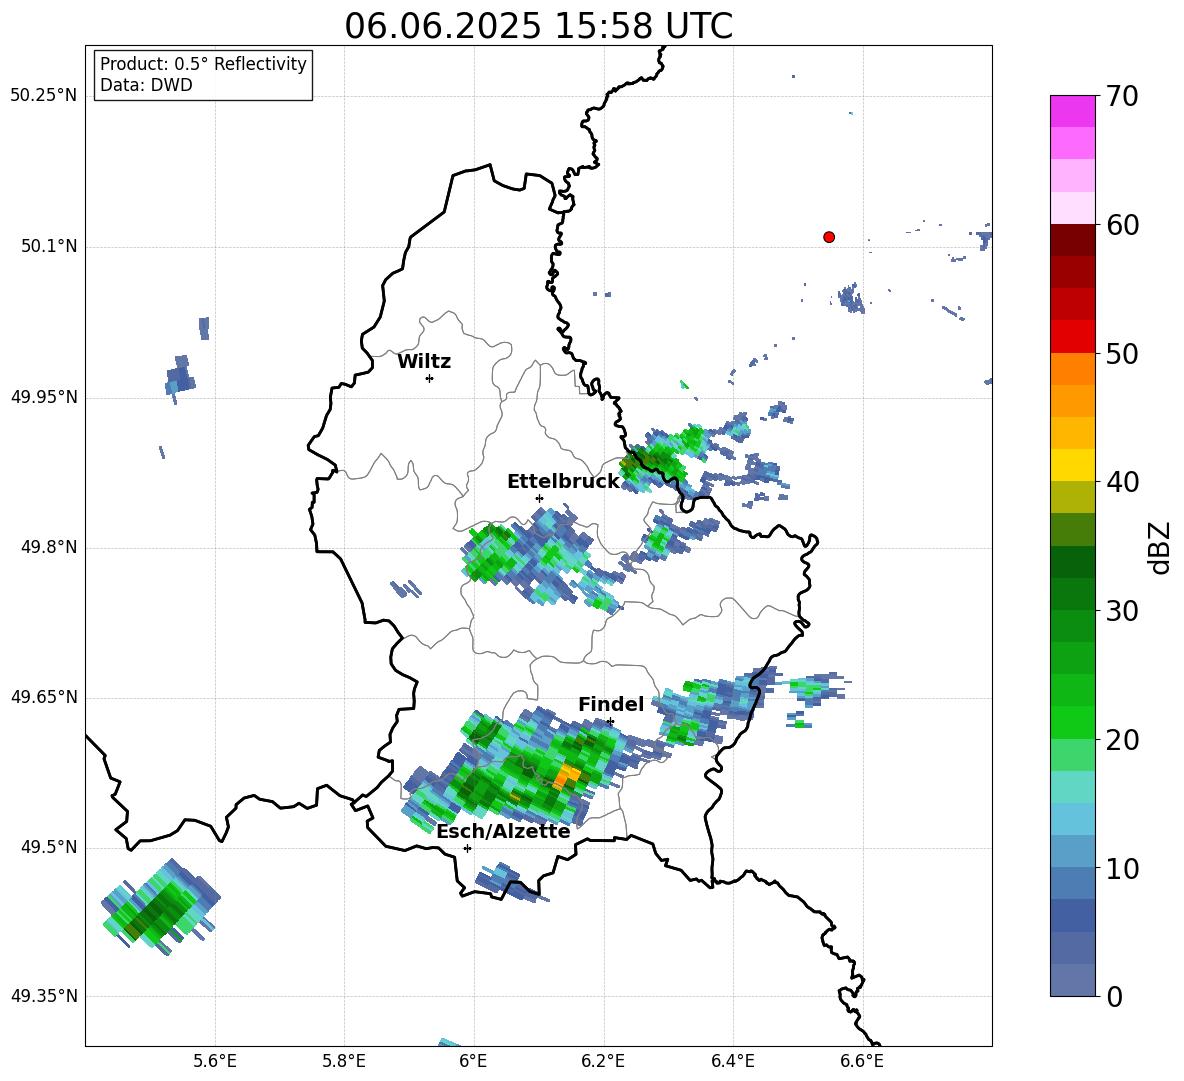Click the title 06.06.2025 15:58 UTC
The width and height of the screenshot is (1184, 1081).
[x=538, y=26]
